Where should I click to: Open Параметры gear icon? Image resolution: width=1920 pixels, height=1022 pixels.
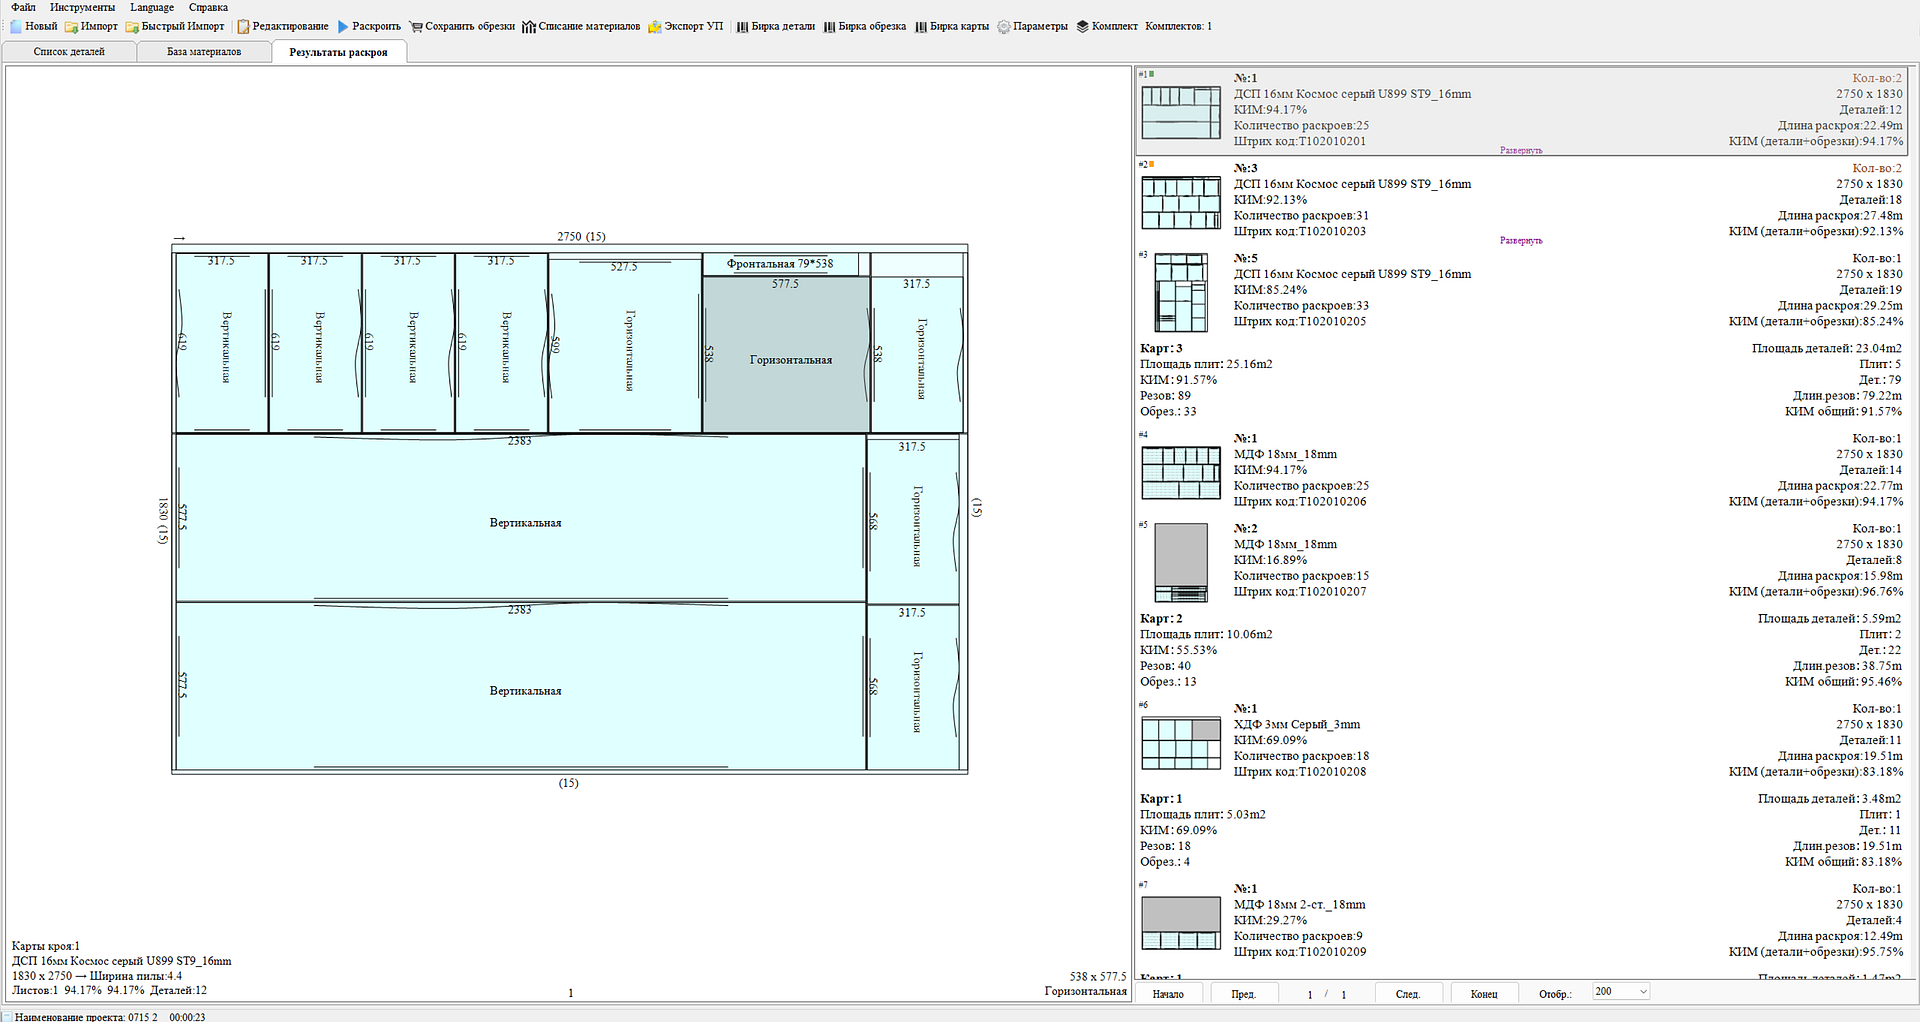(1004, 26)
